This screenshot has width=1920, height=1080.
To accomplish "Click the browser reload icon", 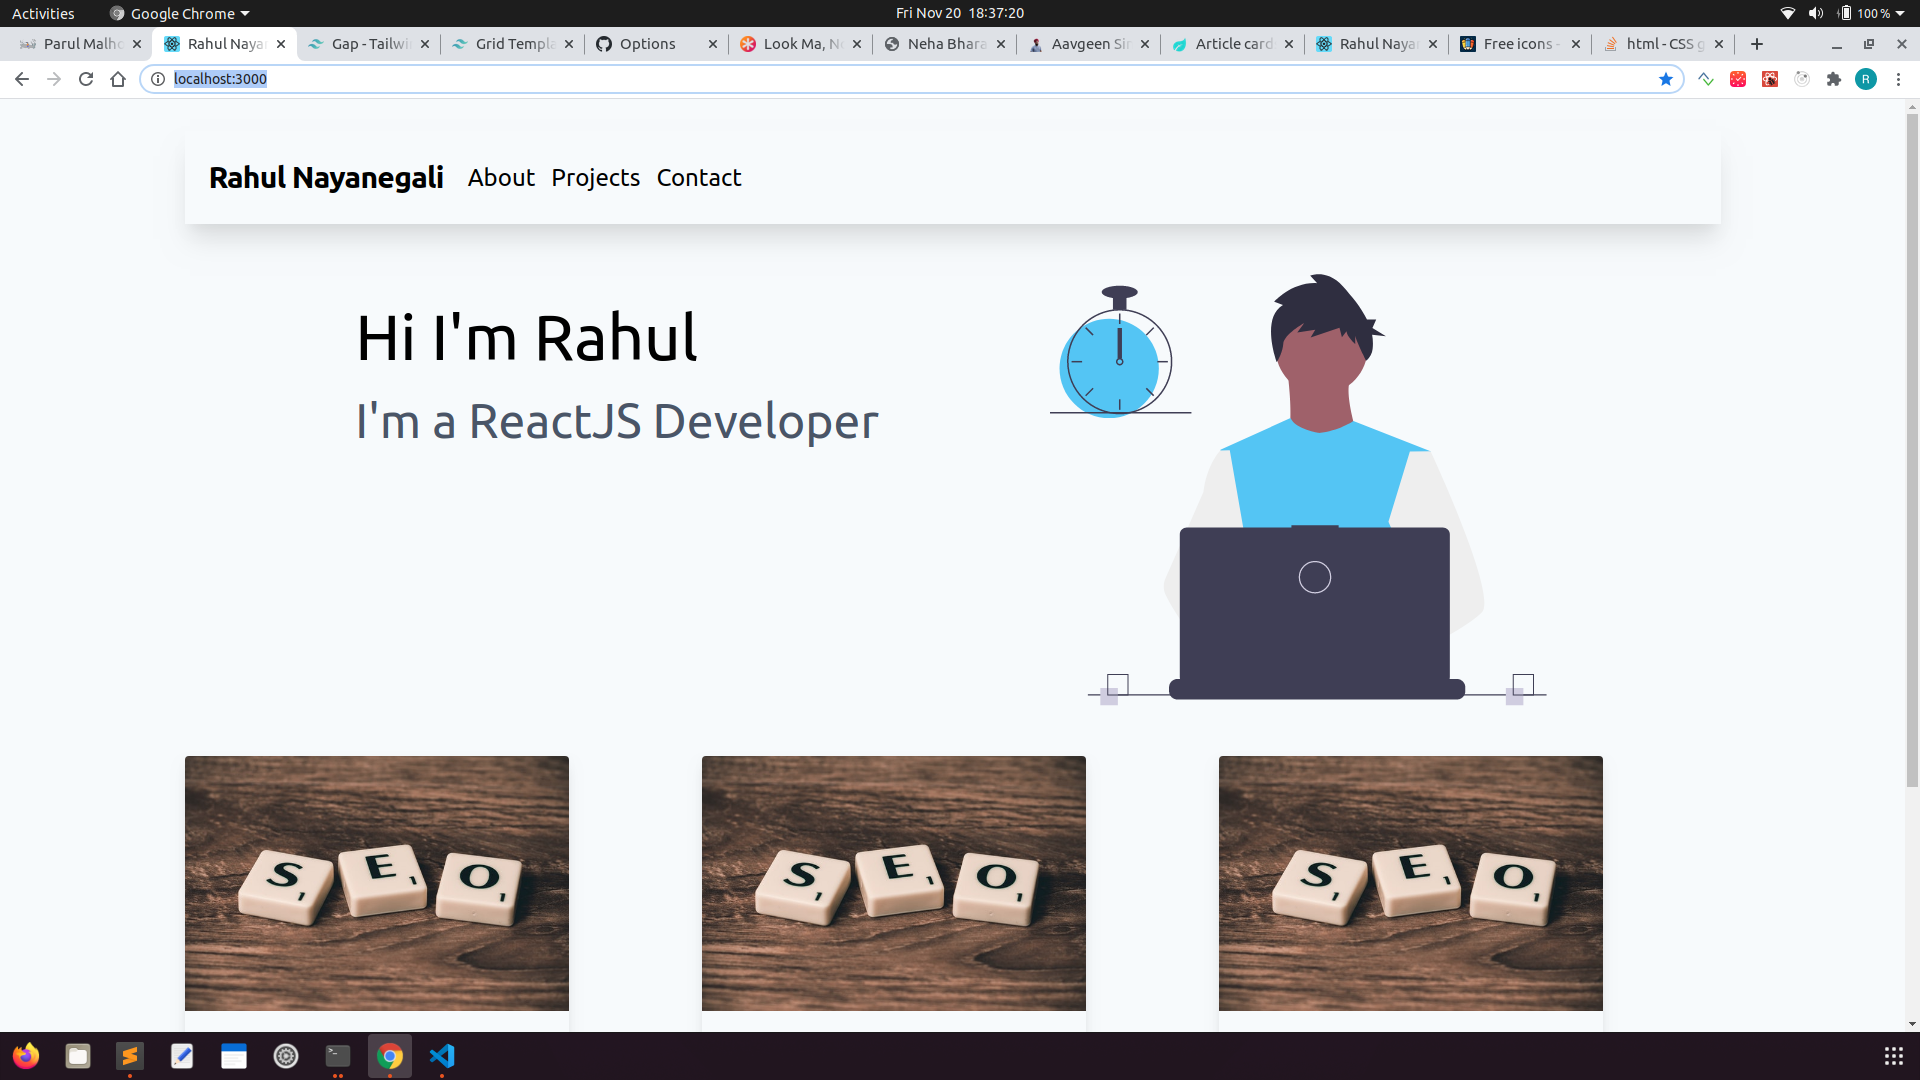I will coord(86,79).
